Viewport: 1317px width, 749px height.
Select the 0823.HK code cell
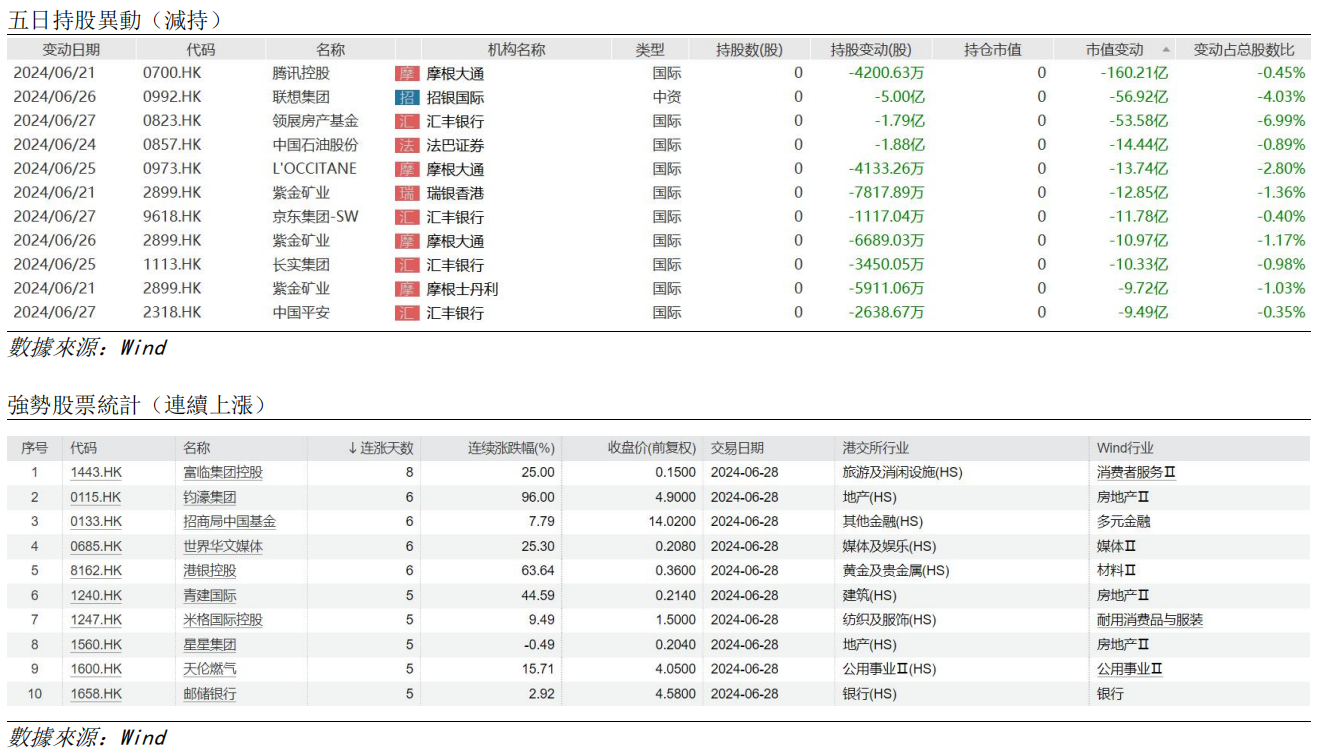pyautogui.click(x=172, y=121)
